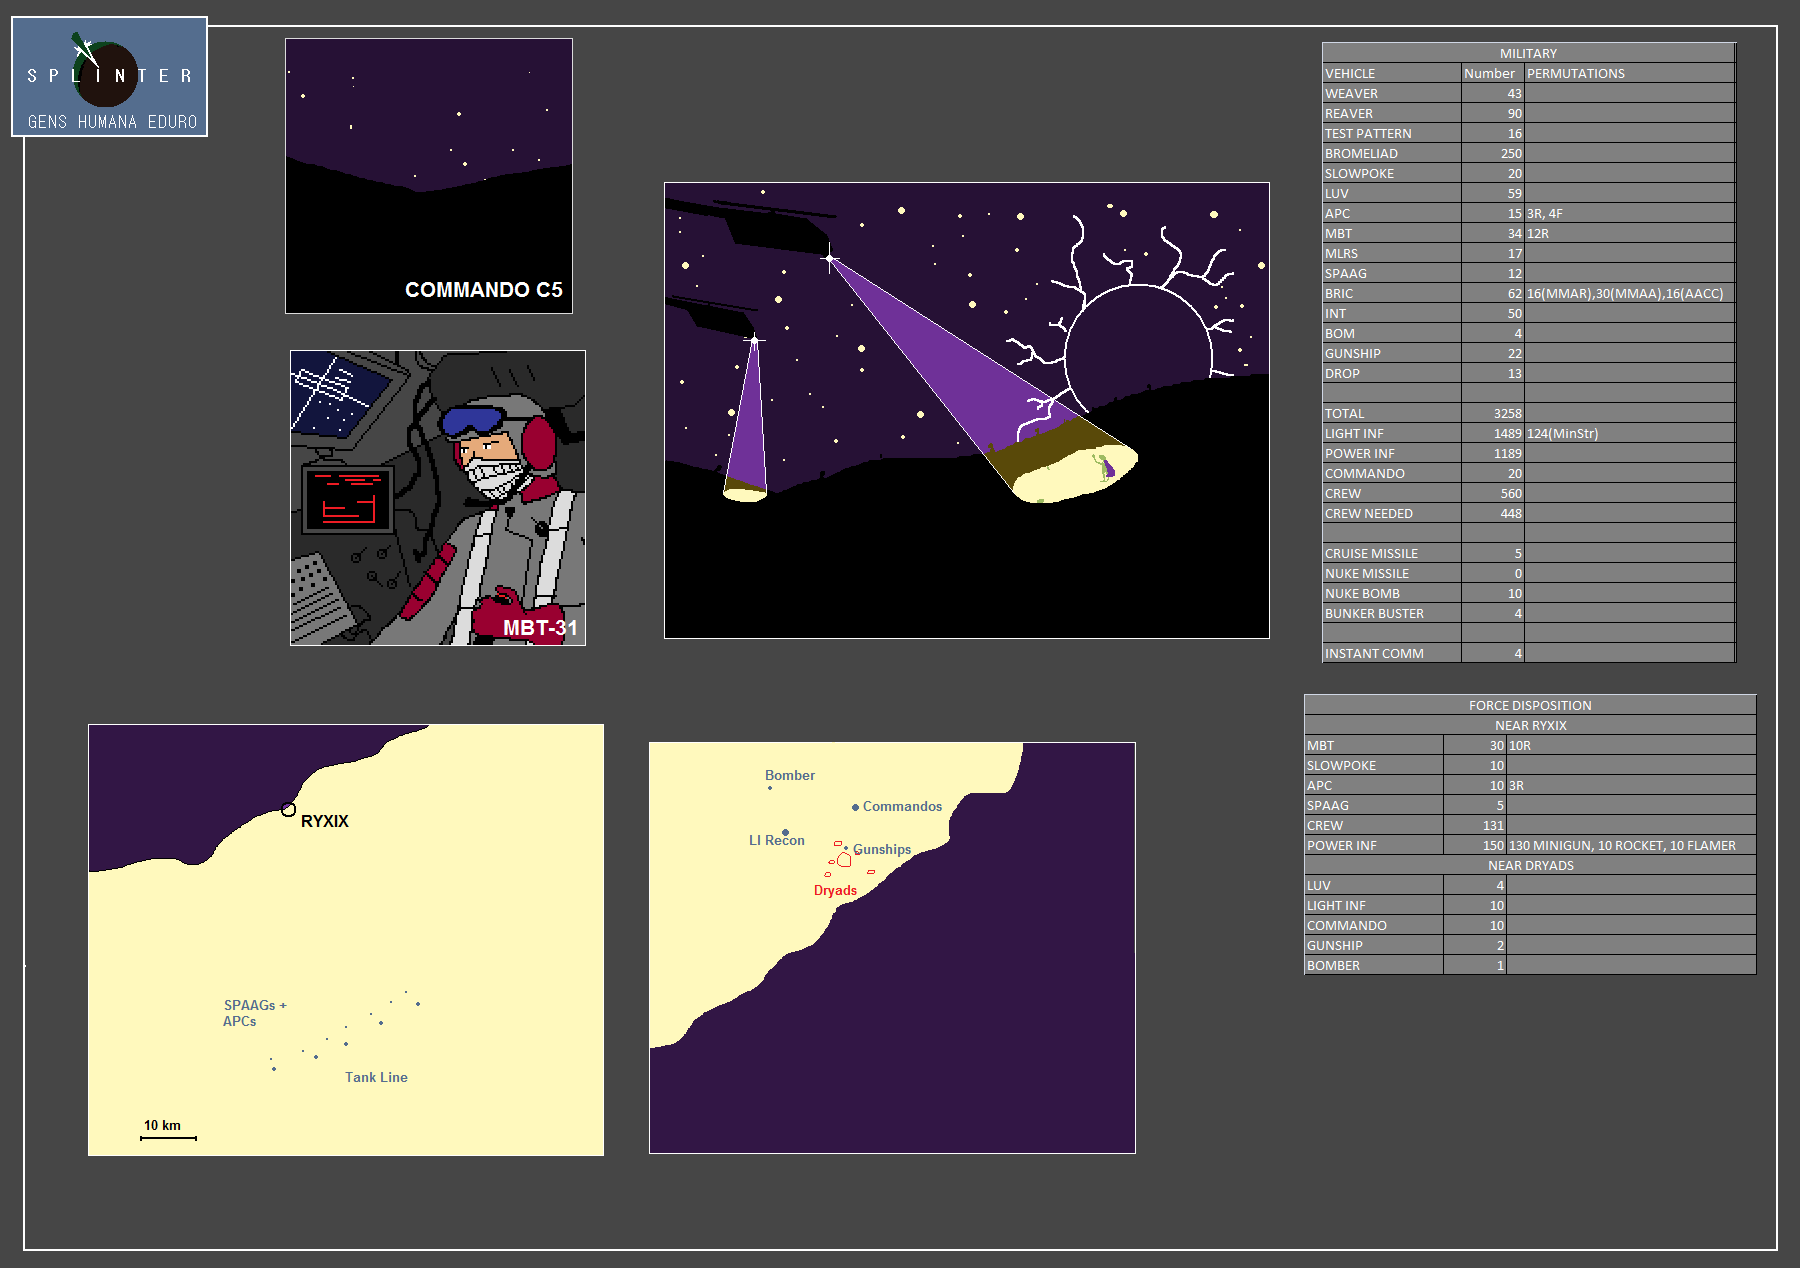Viewport: 1800px width, 1268px height.
Task: Open the MBT-31 pilot portrait
Action: [437, 497]
